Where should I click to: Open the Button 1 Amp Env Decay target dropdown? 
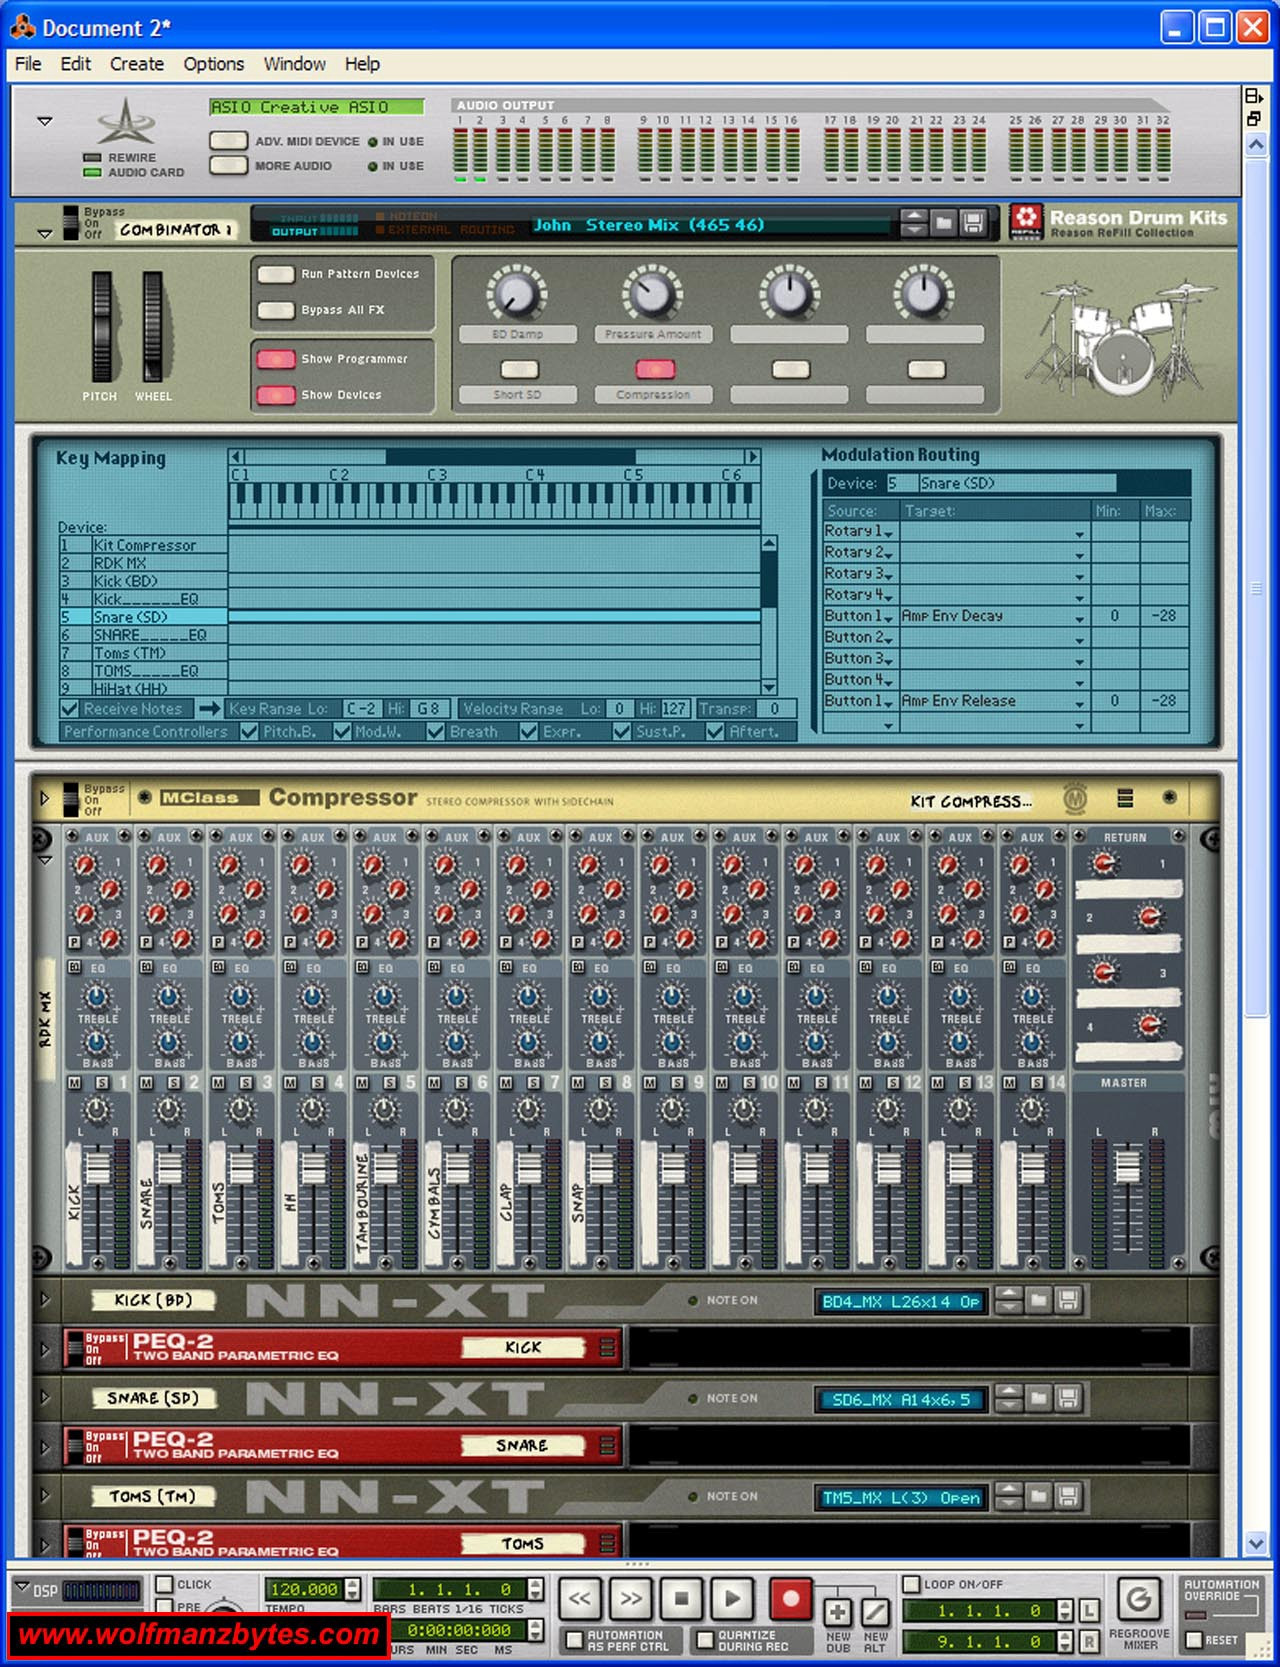[1079, 617]
